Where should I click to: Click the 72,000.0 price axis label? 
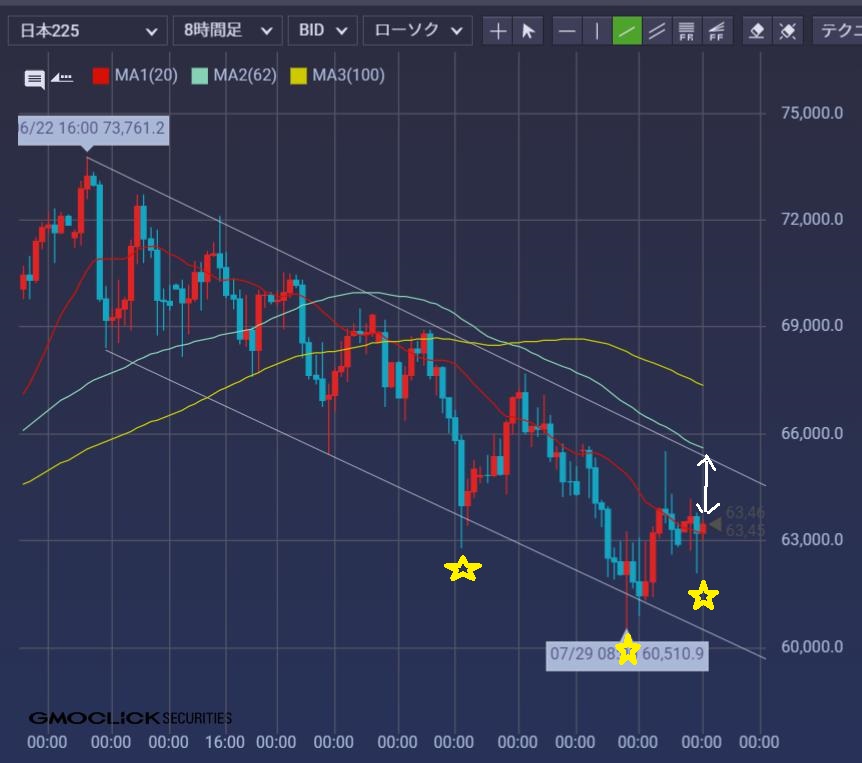tap(812, 219)
